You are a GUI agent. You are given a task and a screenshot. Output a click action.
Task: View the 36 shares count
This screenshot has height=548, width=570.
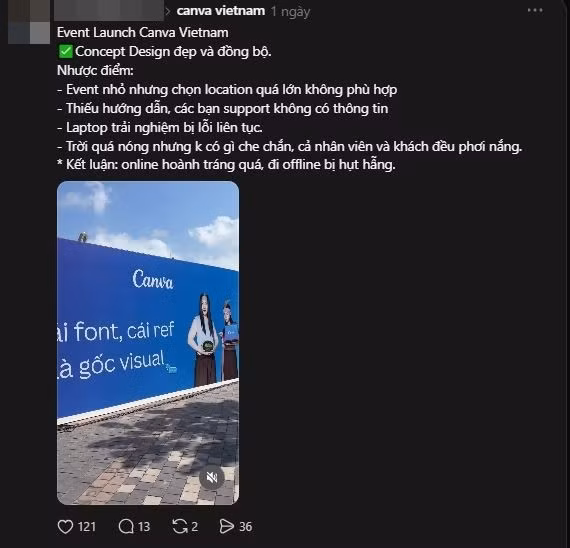click(245, 527)
